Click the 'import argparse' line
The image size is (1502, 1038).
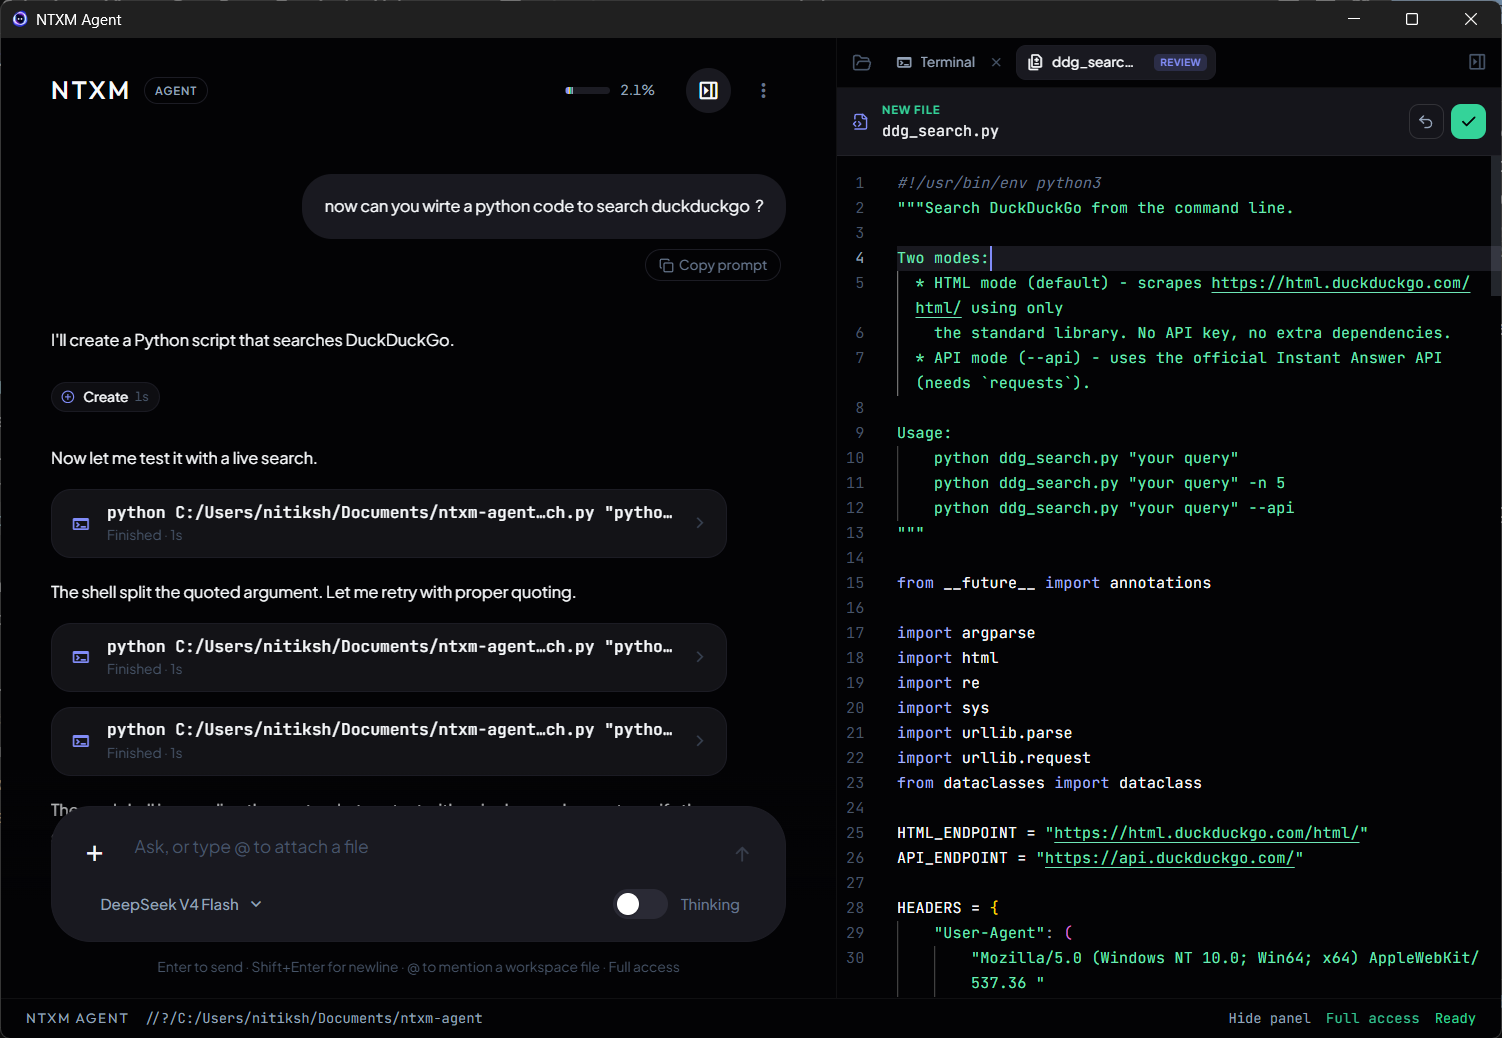[x=966, y=633]
